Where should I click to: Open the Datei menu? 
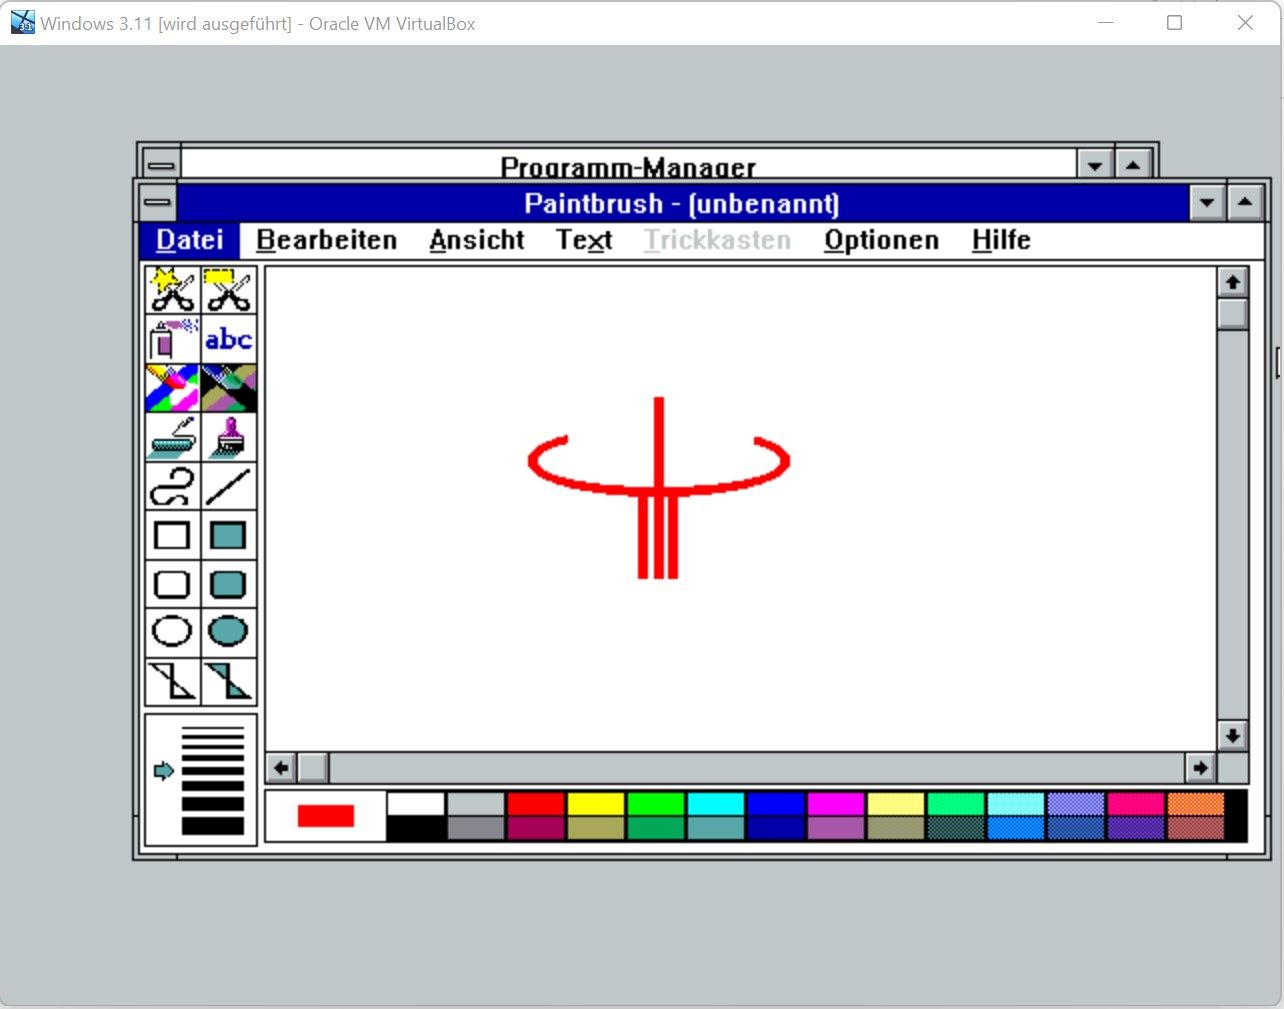point(189,240)
